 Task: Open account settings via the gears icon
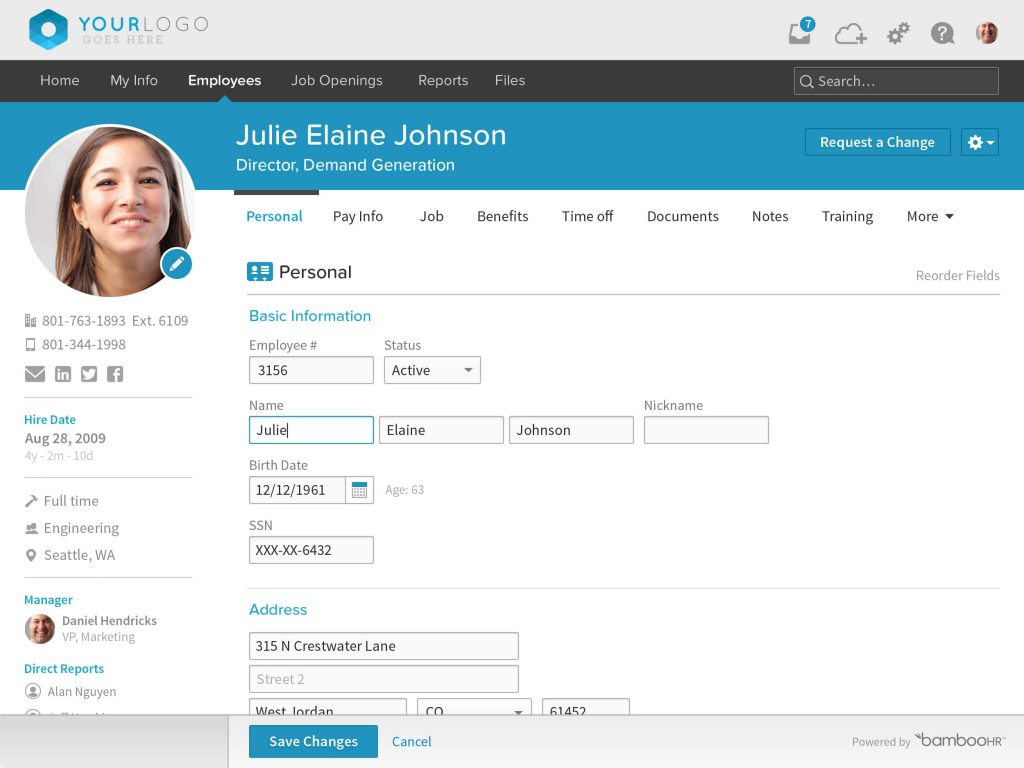[897, 33]
